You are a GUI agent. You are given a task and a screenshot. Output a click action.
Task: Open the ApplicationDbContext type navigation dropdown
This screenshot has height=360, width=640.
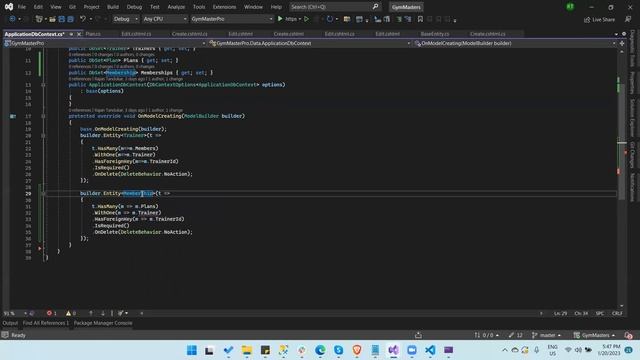tap(310, 43)
